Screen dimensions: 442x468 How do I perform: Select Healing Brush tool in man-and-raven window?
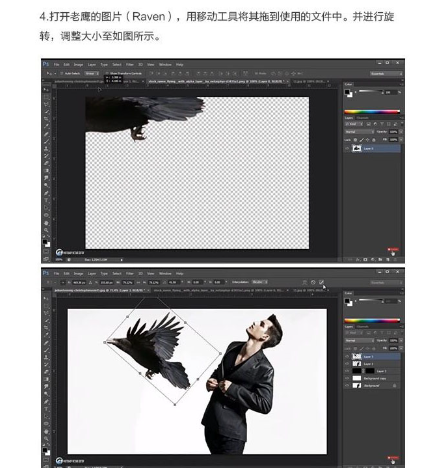(x=46, y=342)
